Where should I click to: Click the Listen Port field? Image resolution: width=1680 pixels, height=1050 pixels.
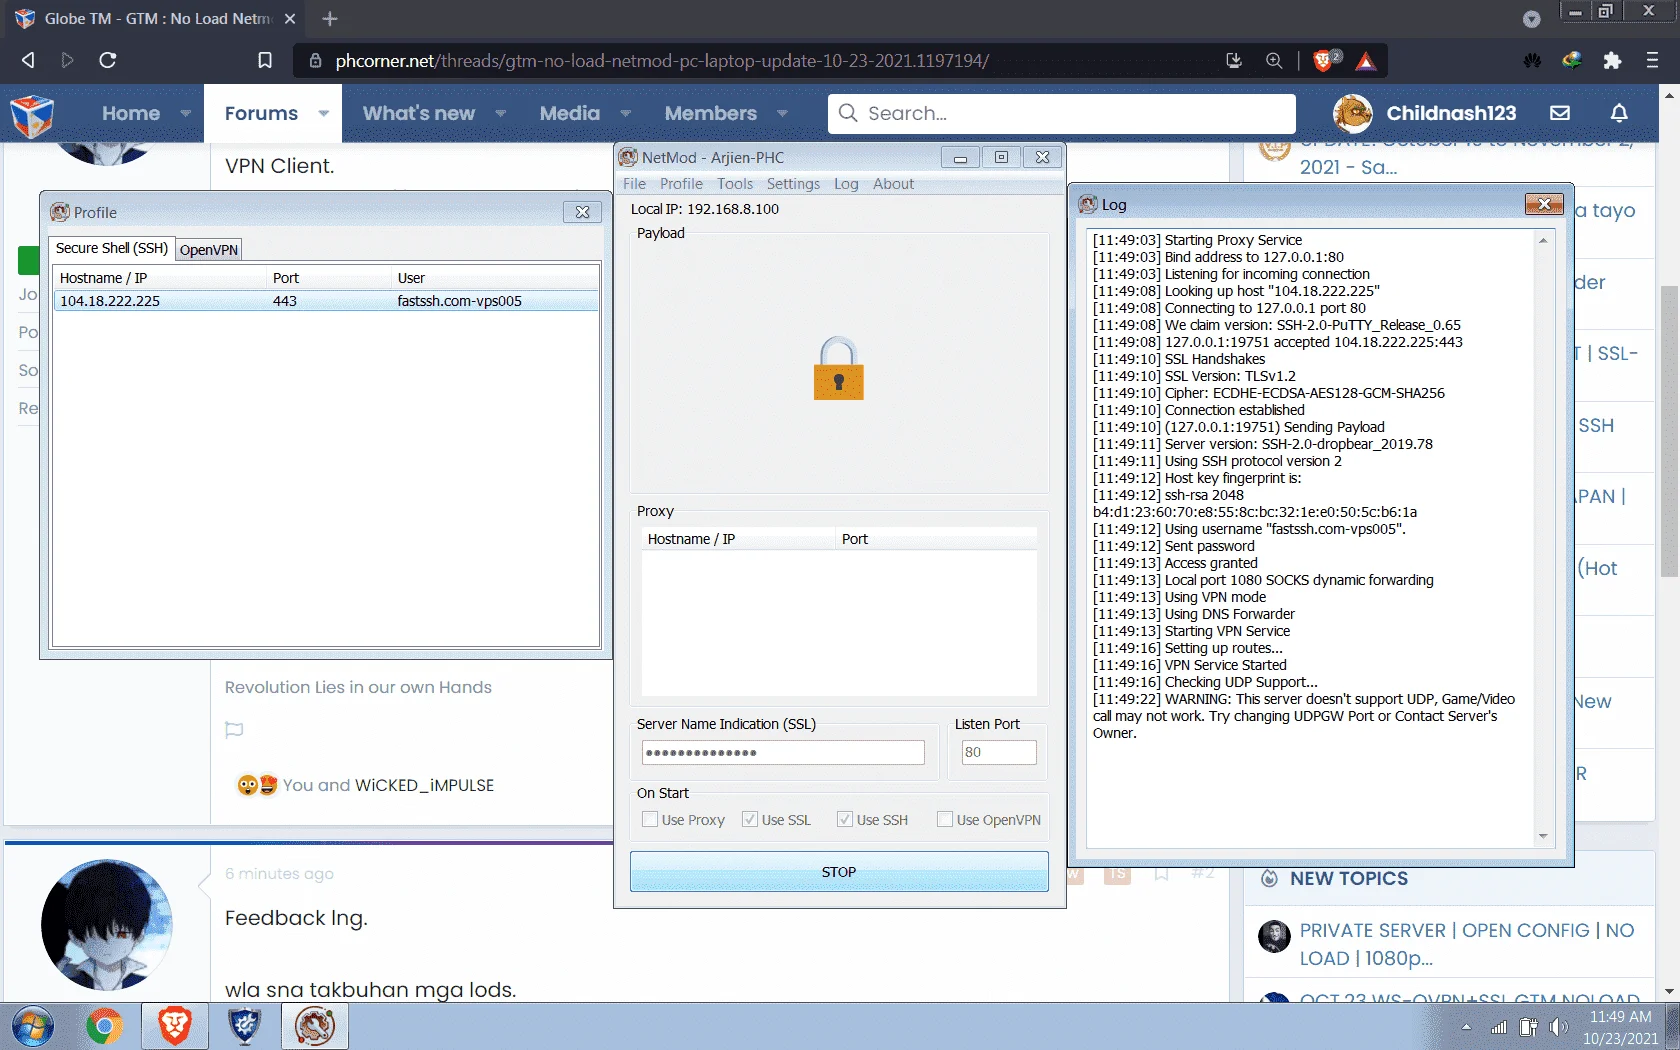click(999, 752)
